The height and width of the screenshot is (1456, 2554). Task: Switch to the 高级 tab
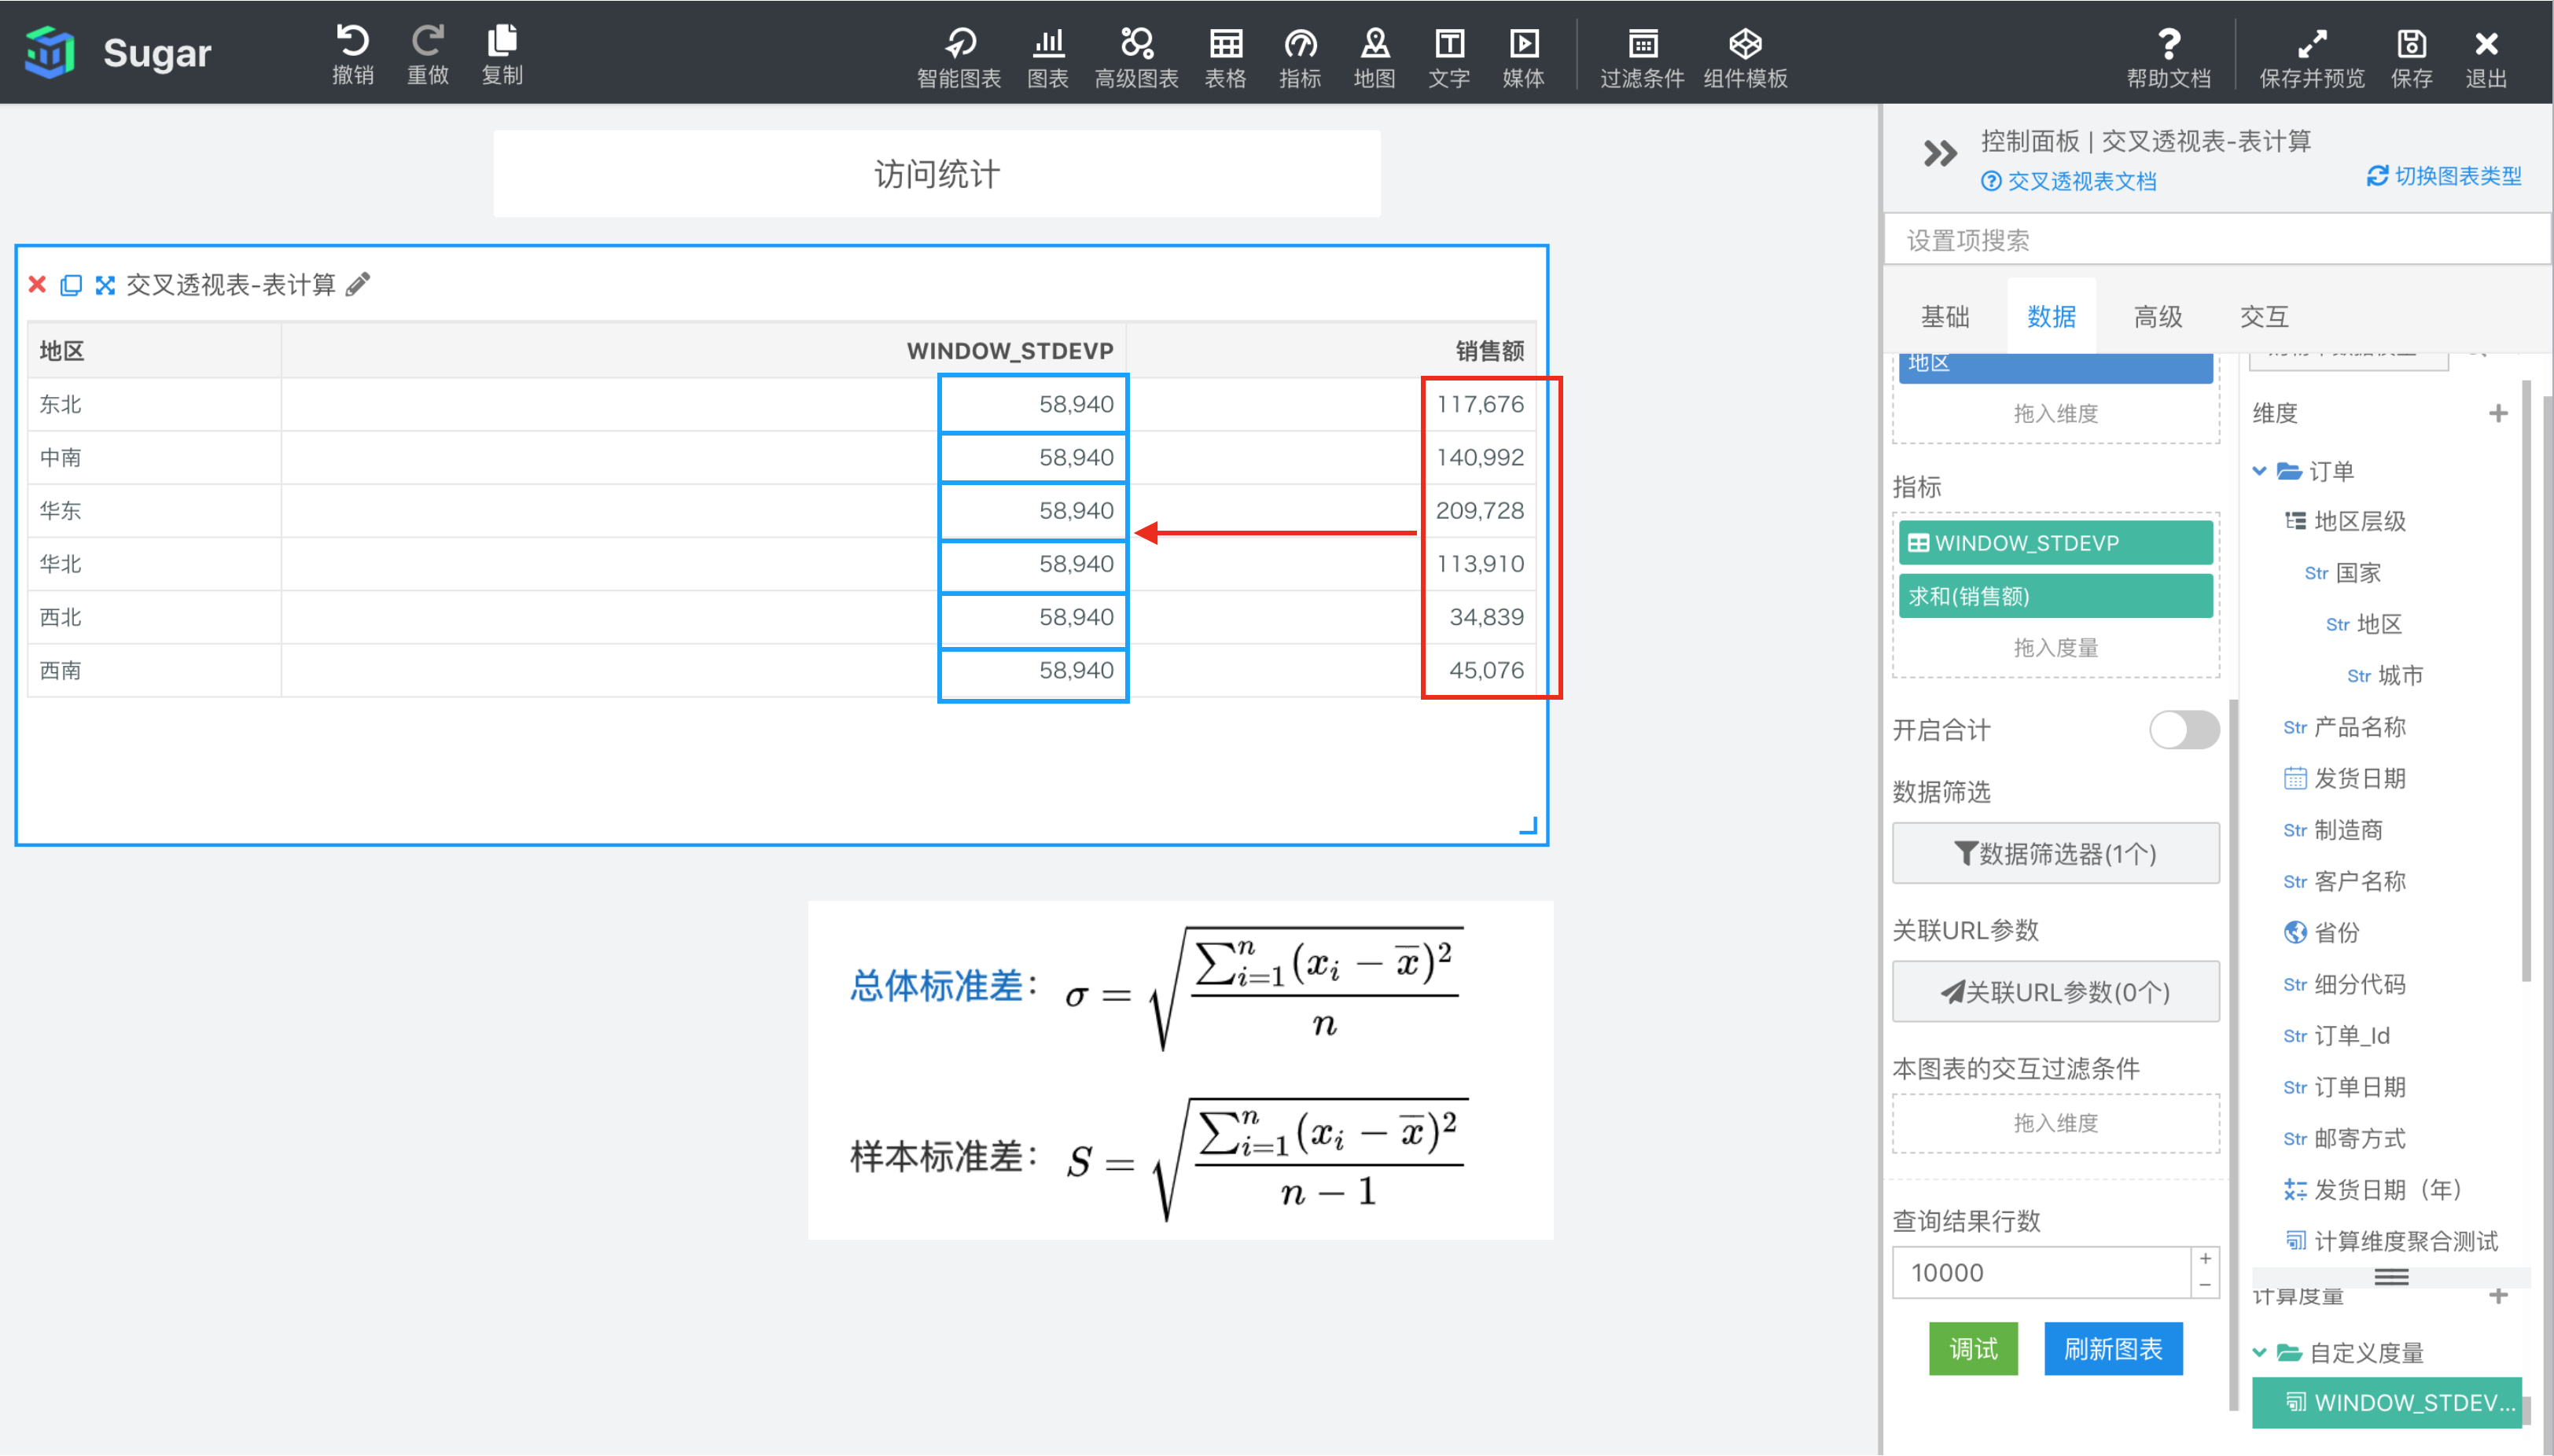click(x=2158, y=317)
